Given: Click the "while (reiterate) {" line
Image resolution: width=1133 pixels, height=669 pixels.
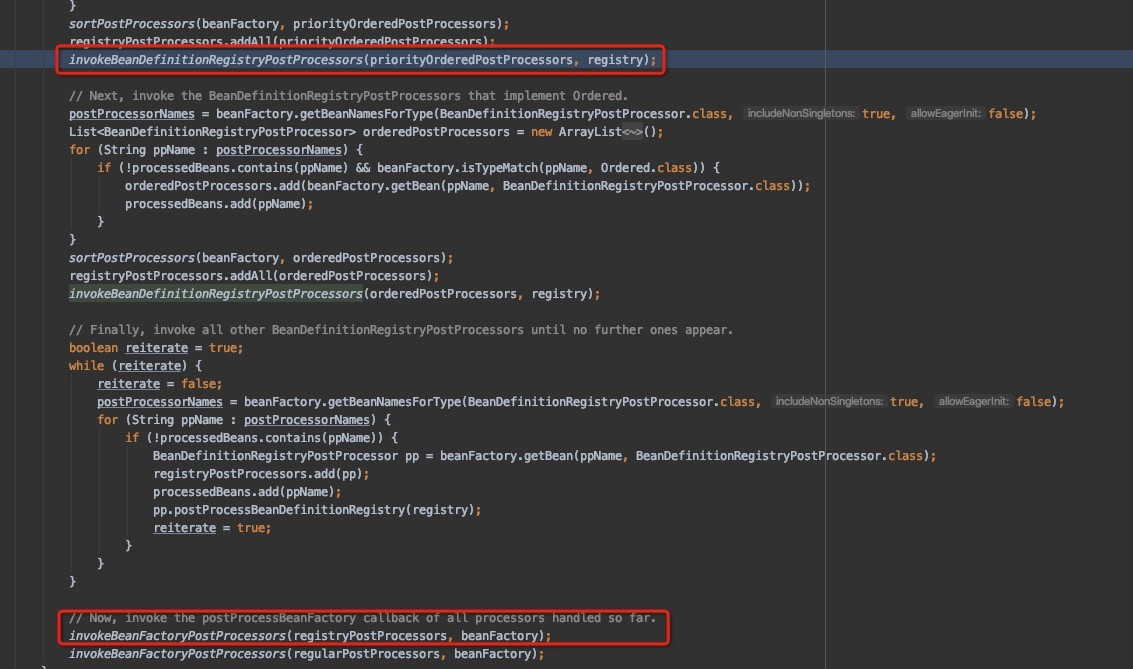Looking at the screenshot, I should tap(135, 366).
